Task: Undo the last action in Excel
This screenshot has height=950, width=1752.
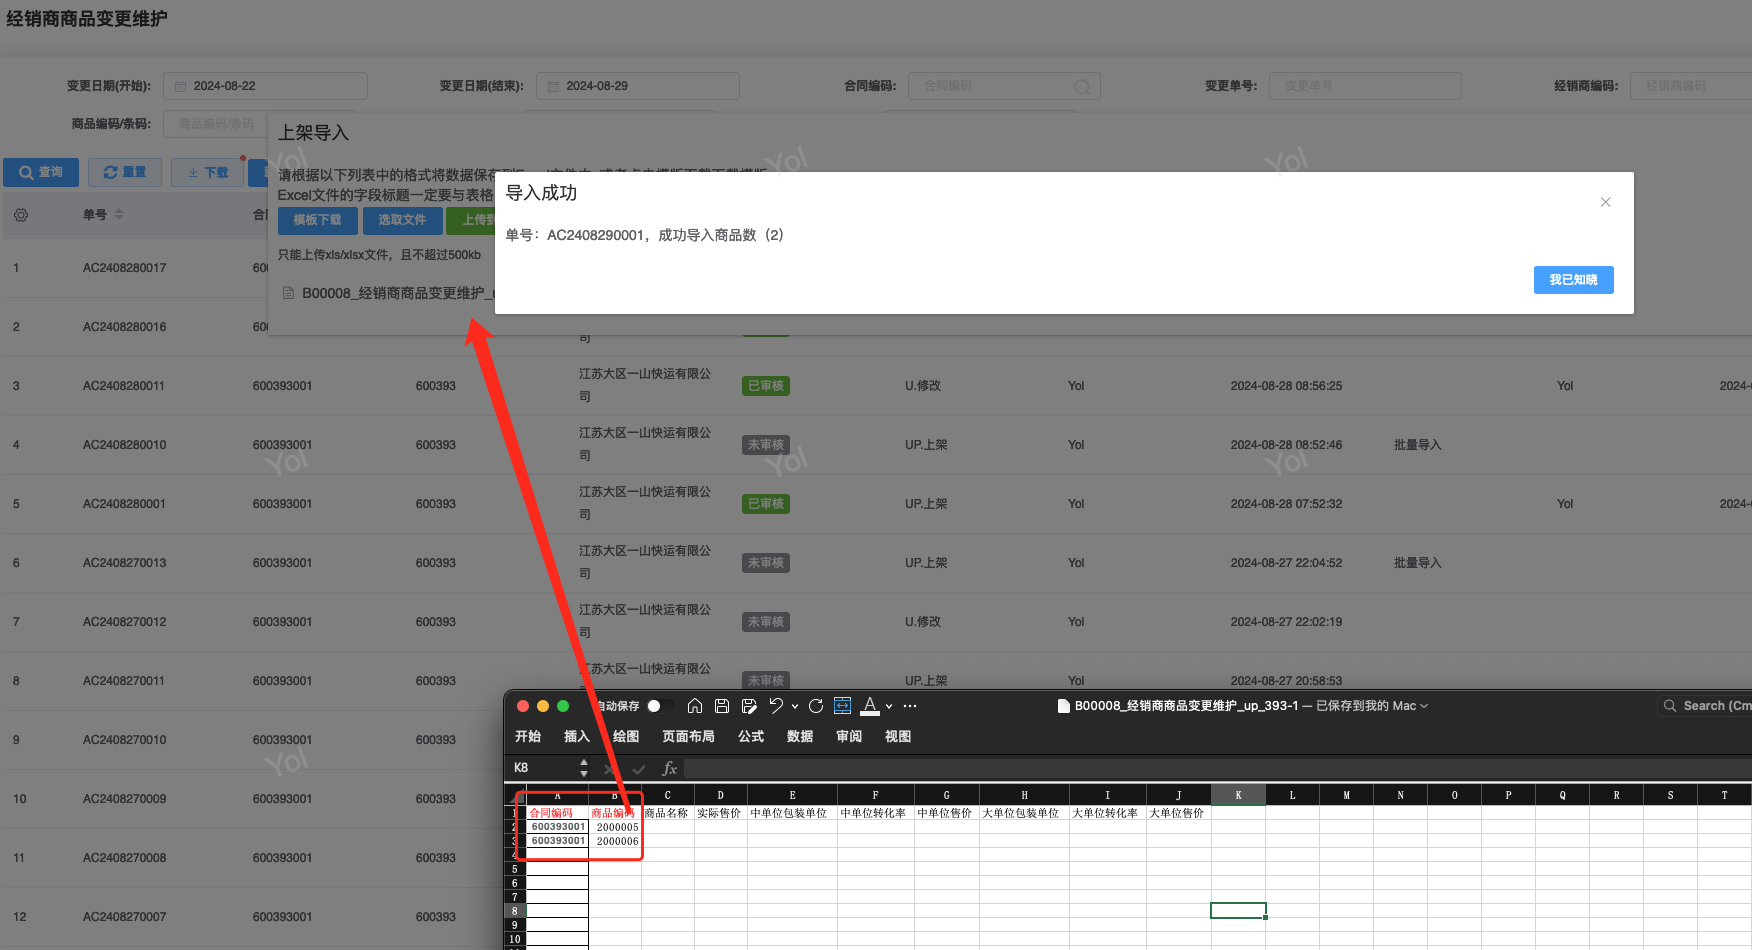Action: point(776,706)
